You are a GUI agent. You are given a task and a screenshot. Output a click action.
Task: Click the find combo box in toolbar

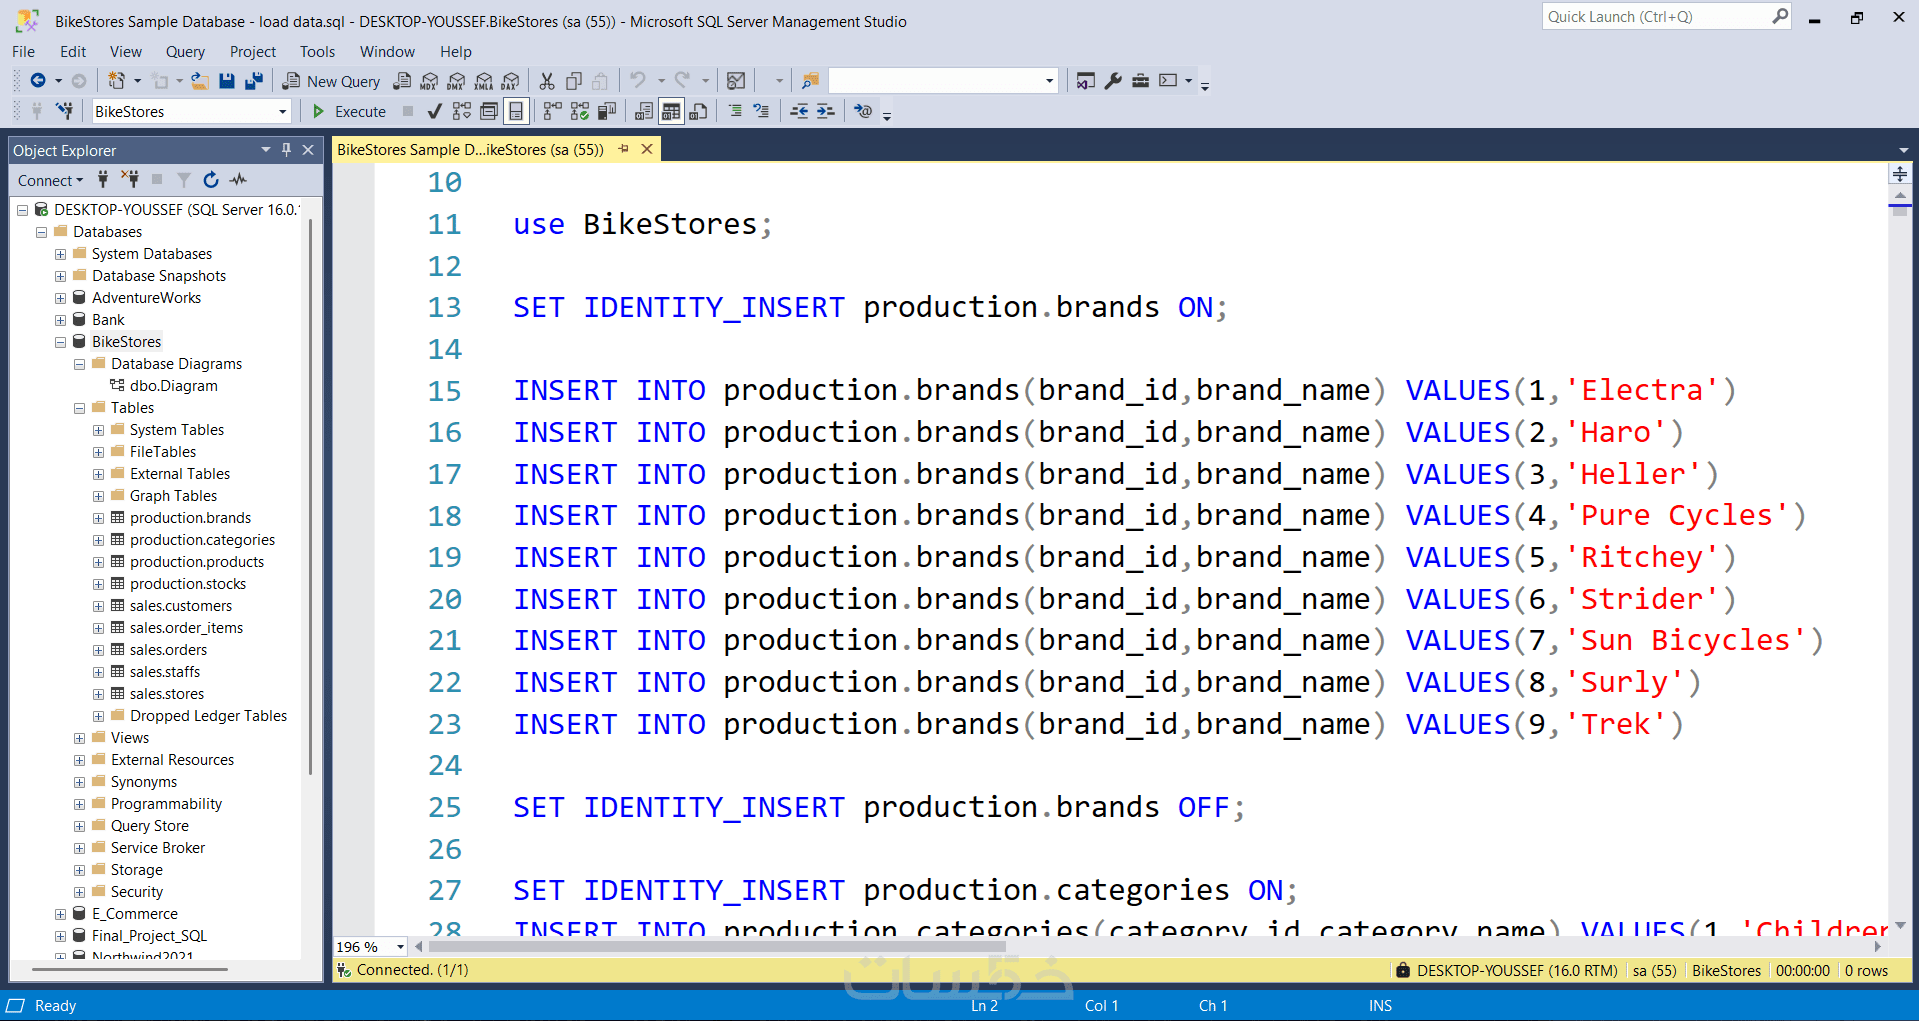943,81
